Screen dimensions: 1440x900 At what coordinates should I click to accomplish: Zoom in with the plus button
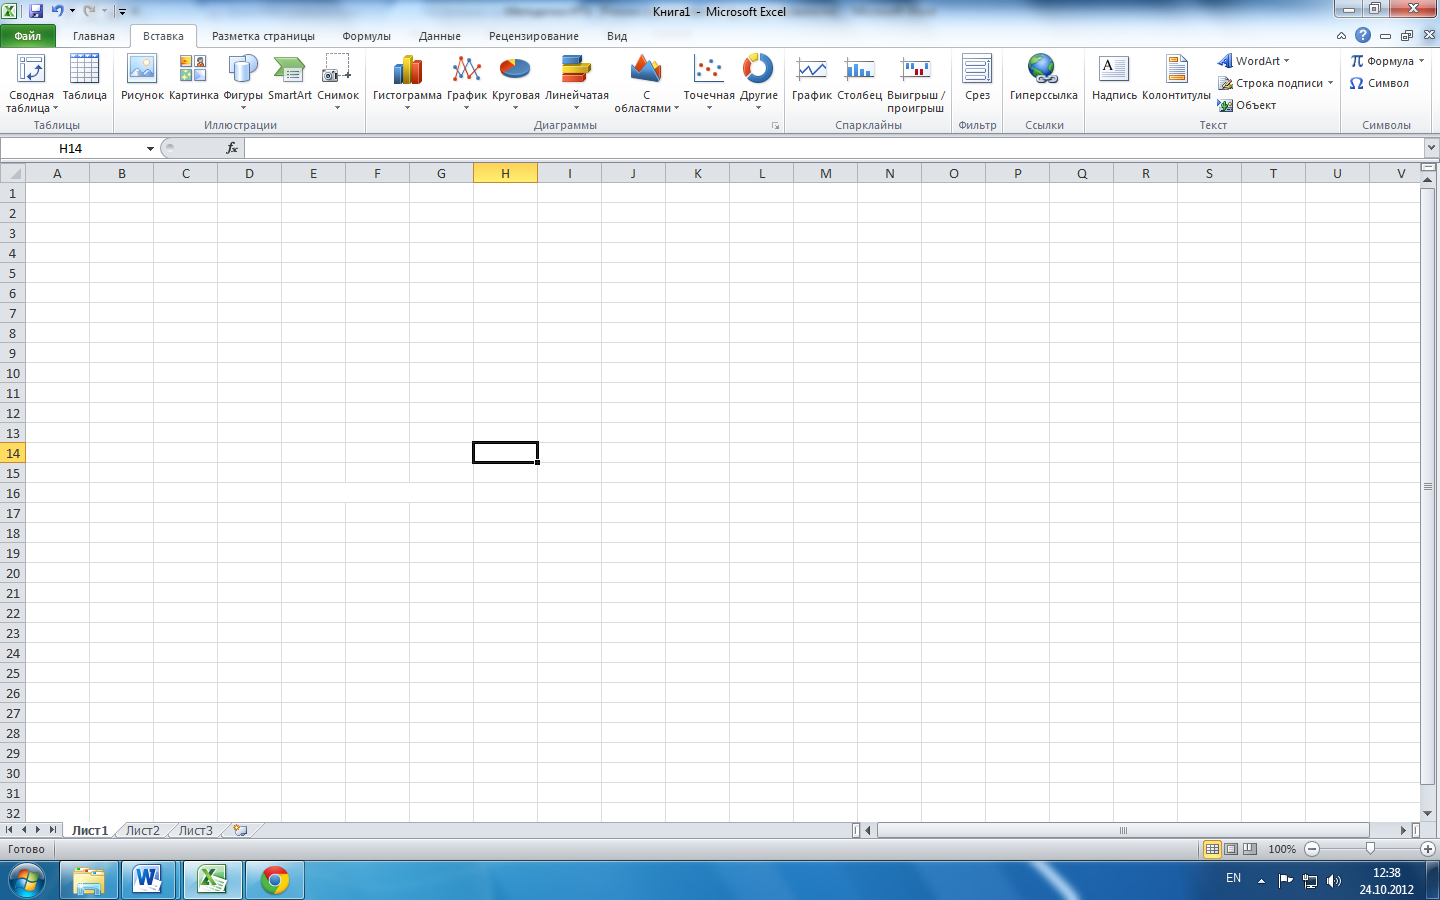[1428, 849]
